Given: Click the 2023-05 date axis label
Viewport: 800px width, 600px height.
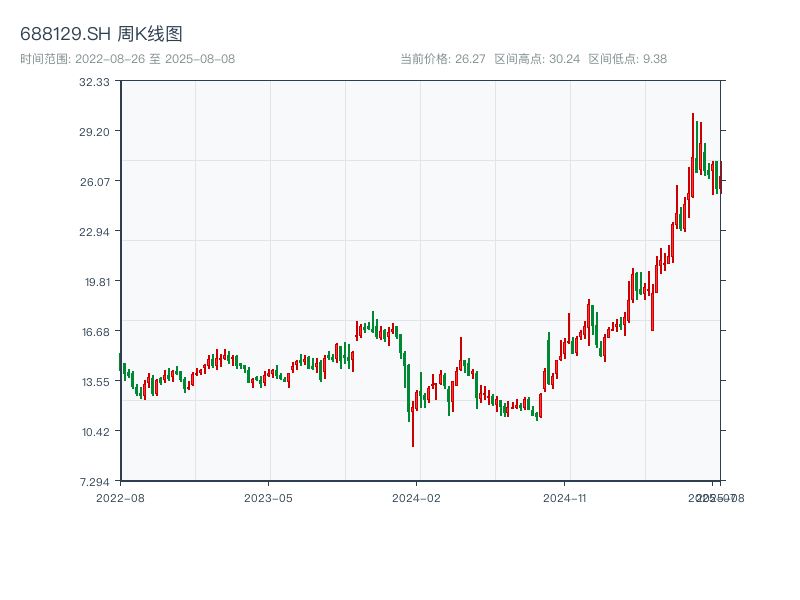Looking at the screenshot, I should coord(269,497).
